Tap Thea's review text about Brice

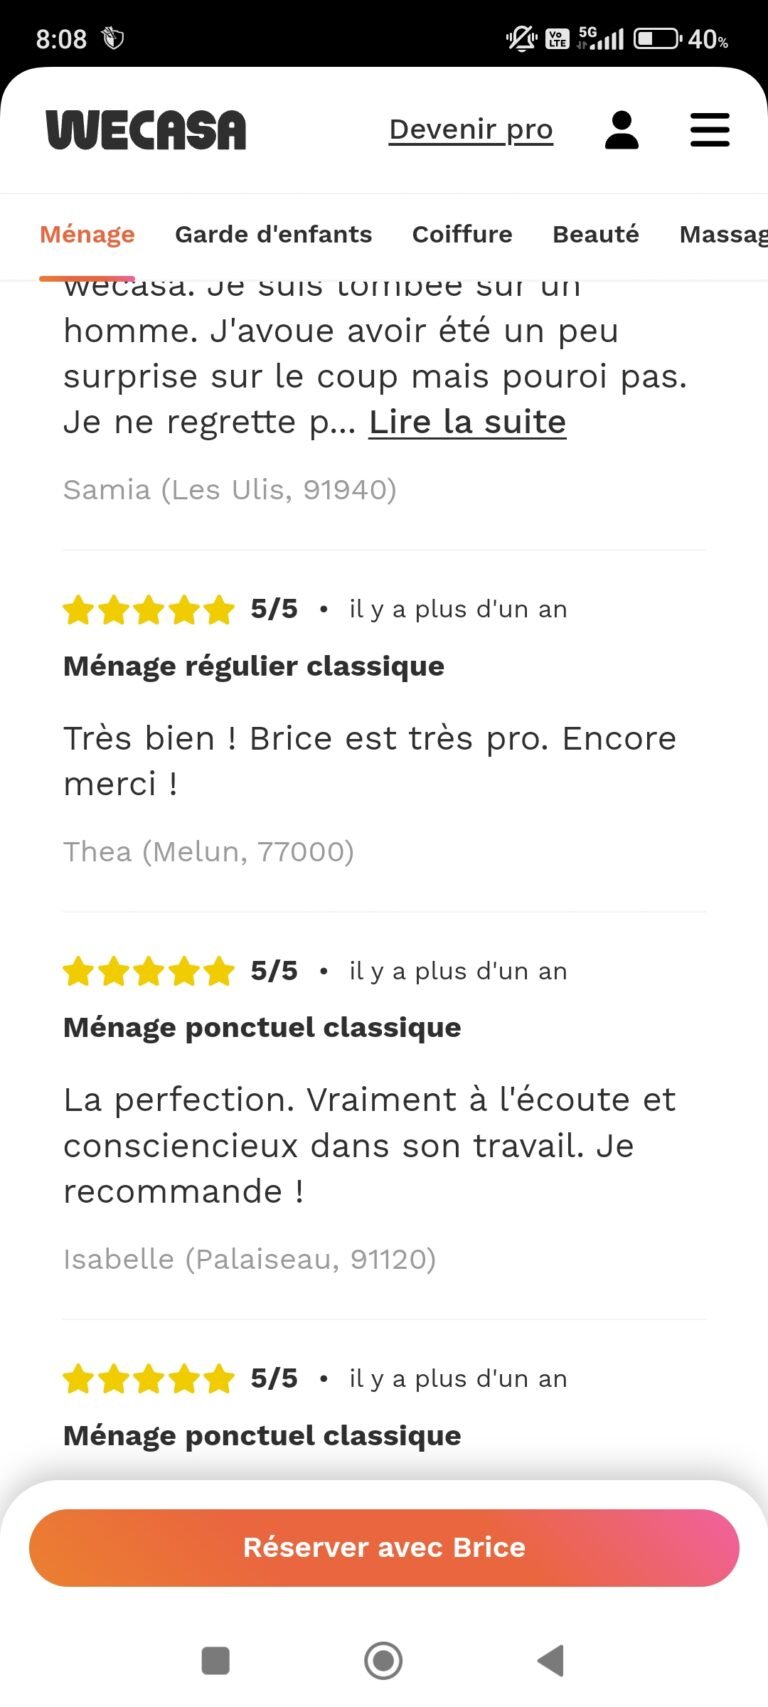click(370, 761)
